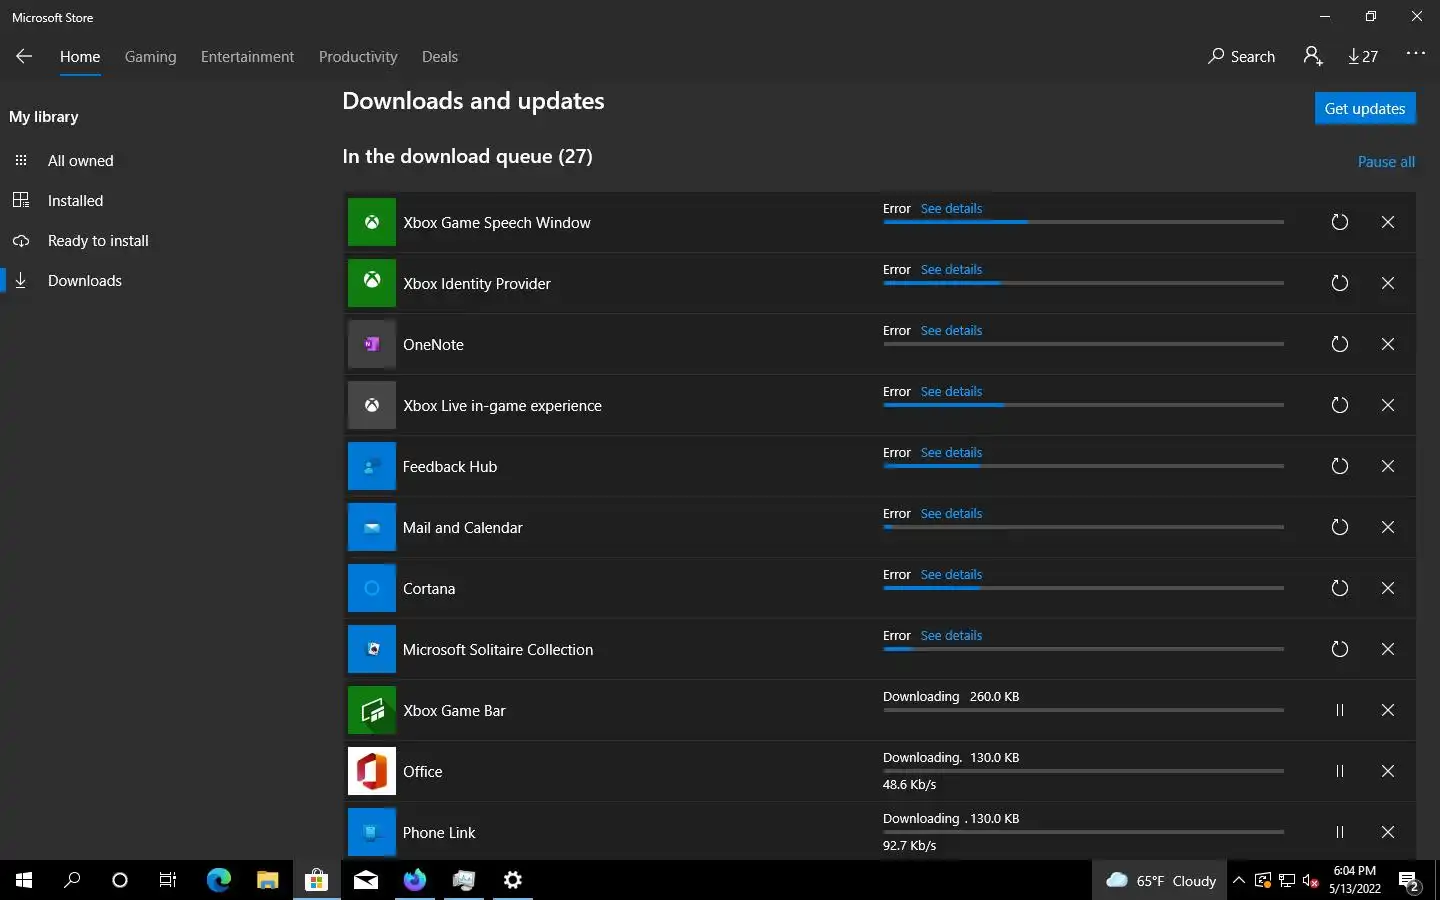
Task: See details for Cortana error
Action: [951, 575]
